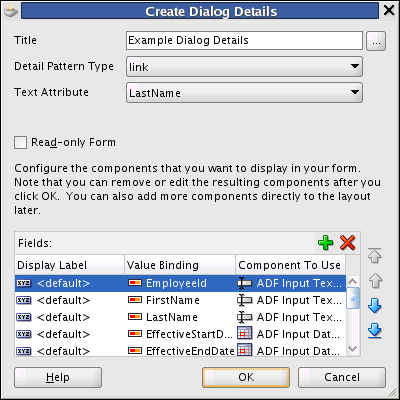Click binding icon beside EffectiveEndDate
The height and width of the screenshot is (400, 400).
tap(135, 351)
